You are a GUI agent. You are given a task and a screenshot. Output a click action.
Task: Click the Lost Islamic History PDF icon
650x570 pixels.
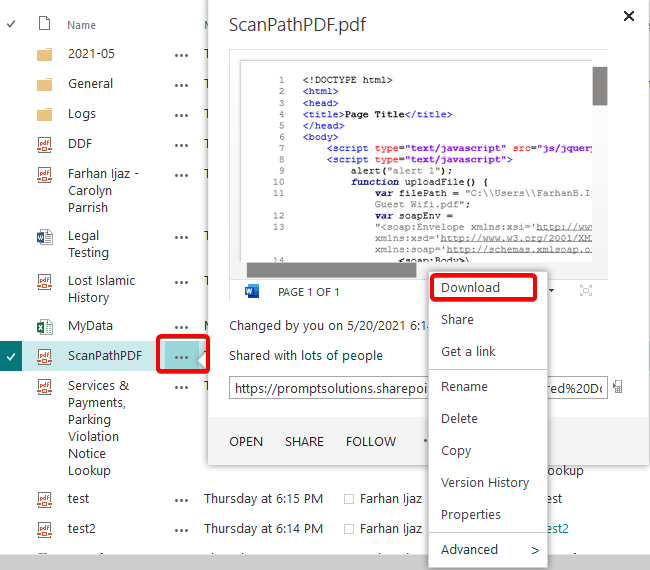(x=44, y=282)
